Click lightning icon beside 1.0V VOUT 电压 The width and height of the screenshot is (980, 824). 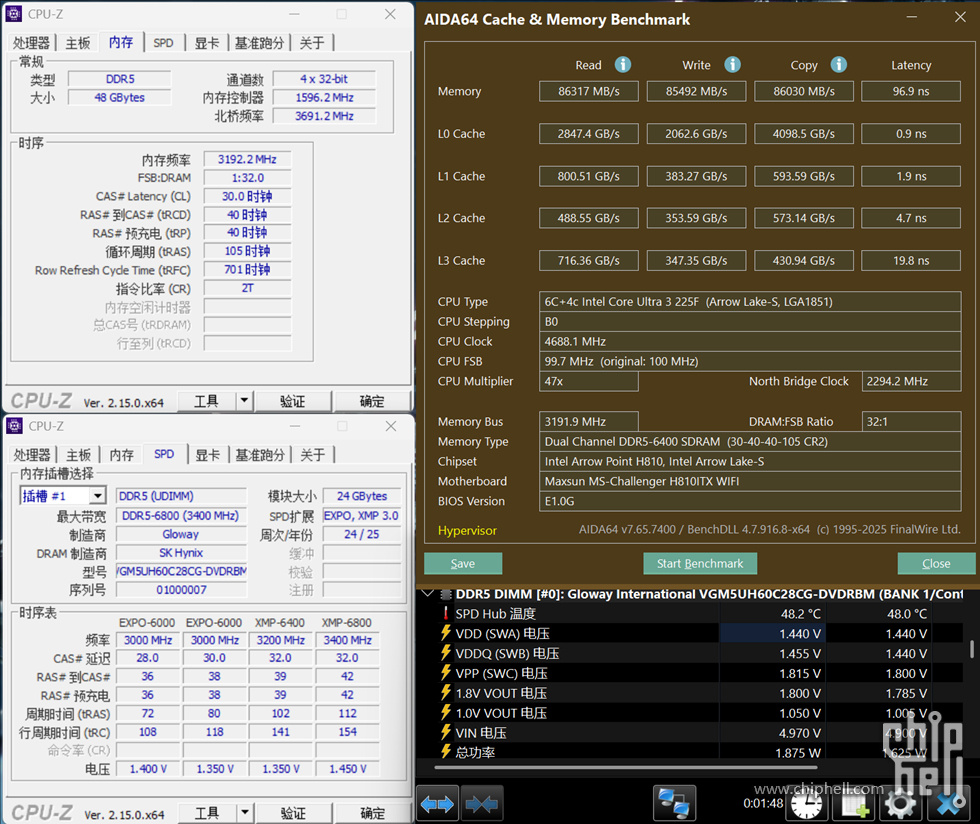[x=445, y=712]
